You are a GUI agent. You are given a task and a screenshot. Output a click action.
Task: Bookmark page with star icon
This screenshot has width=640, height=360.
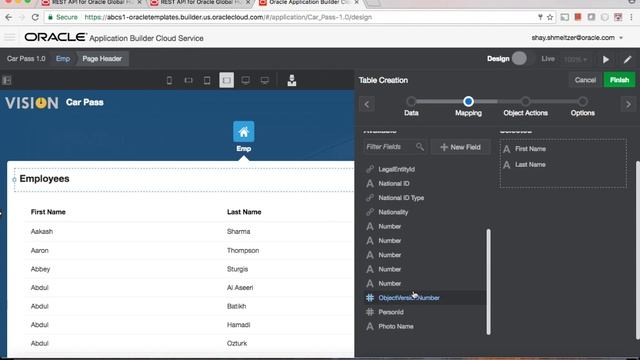tap(550, 17)
